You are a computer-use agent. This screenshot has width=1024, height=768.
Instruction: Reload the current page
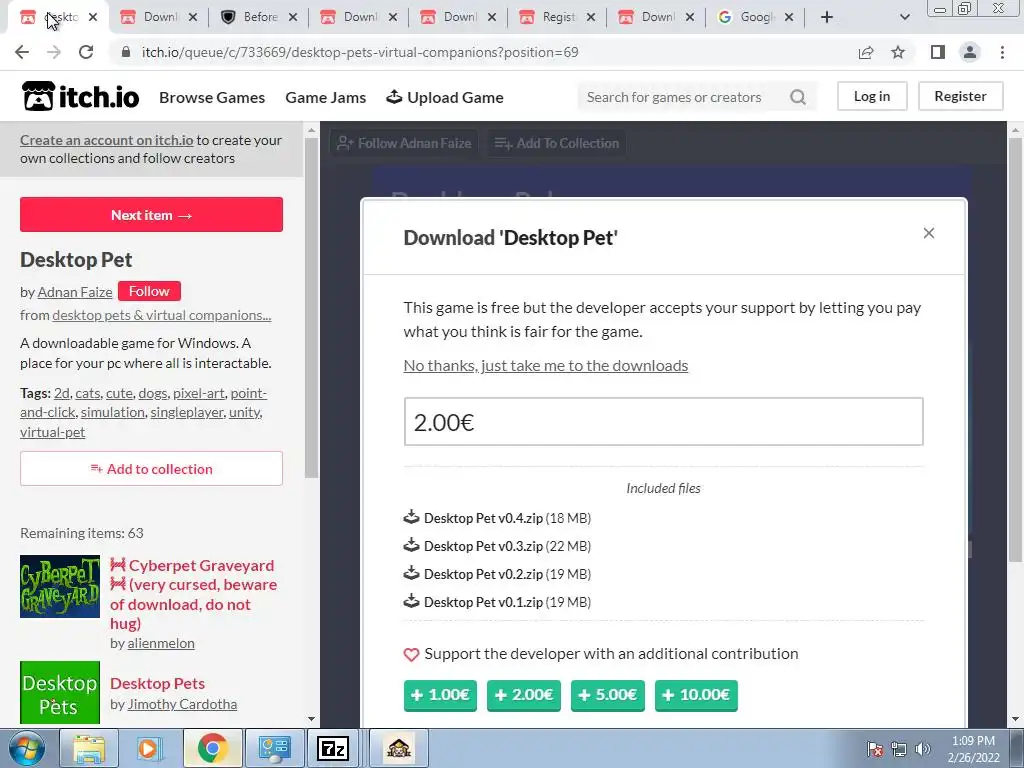86,52
